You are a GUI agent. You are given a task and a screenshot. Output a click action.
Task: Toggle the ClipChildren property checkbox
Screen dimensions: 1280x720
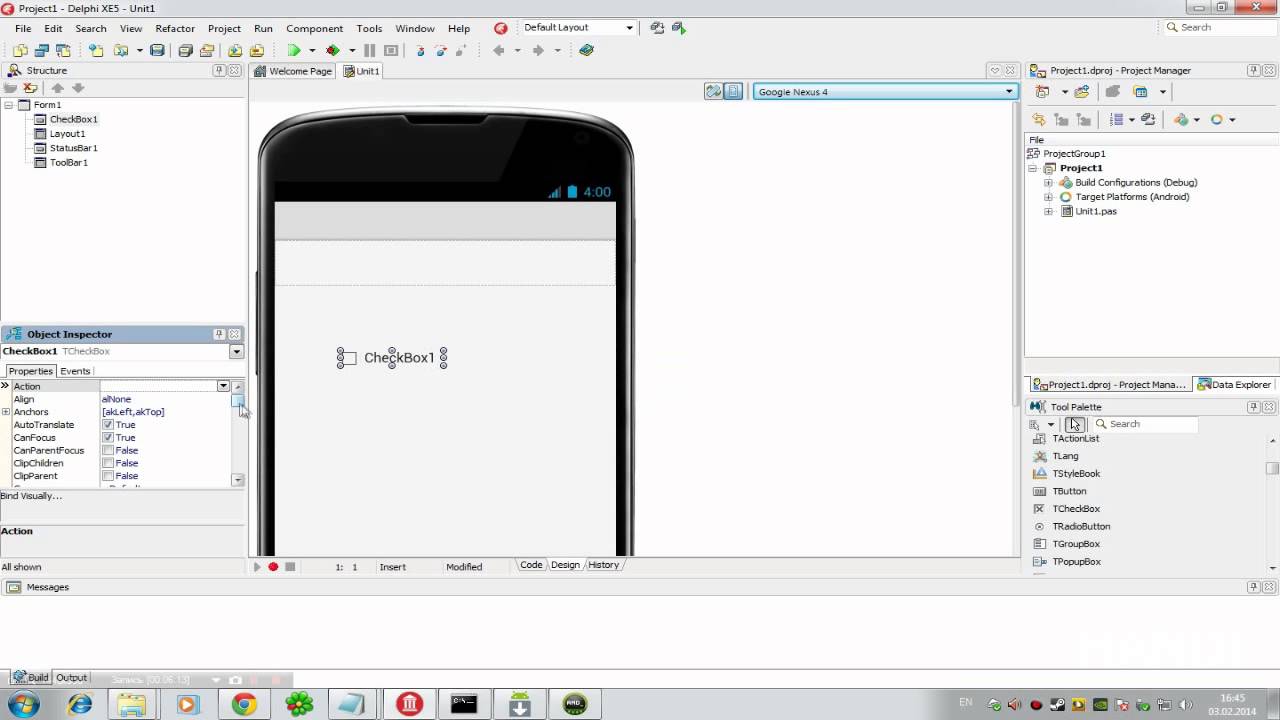(x=108, y=464)
